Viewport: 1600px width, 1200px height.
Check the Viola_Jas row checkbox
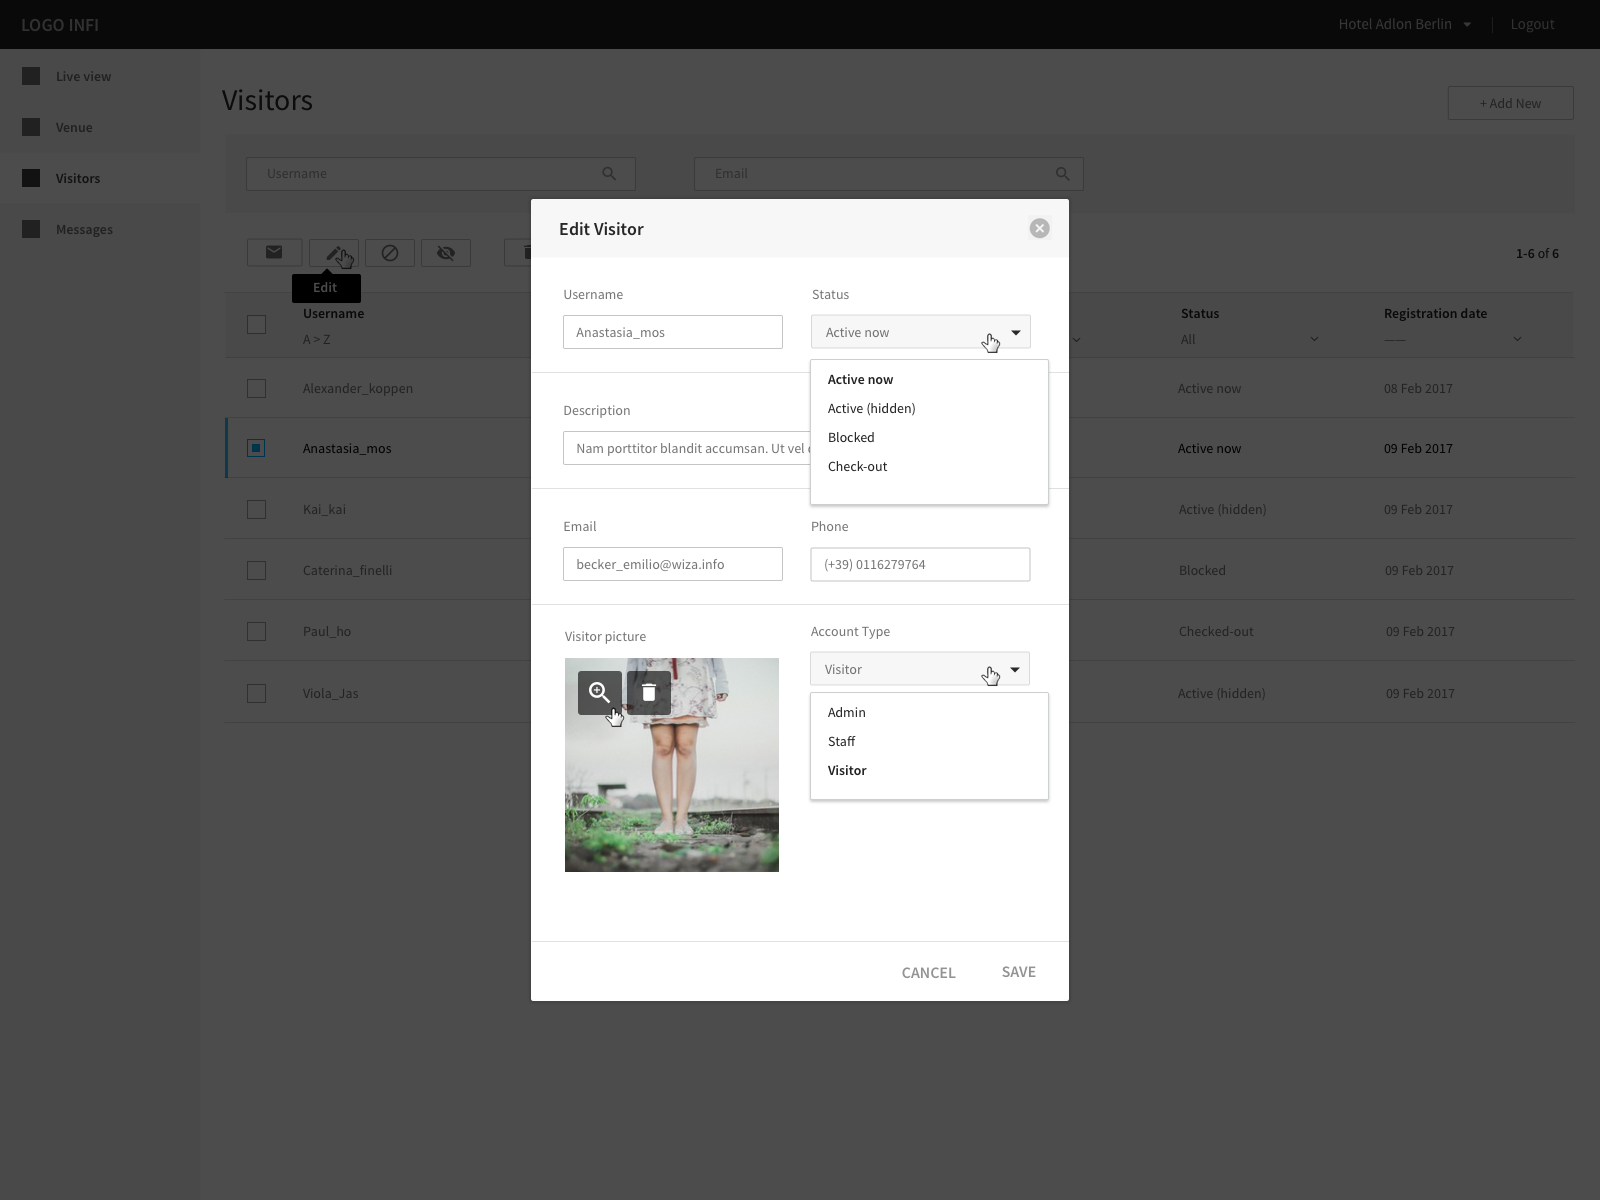pyautogui.click(x=256, y=693)
